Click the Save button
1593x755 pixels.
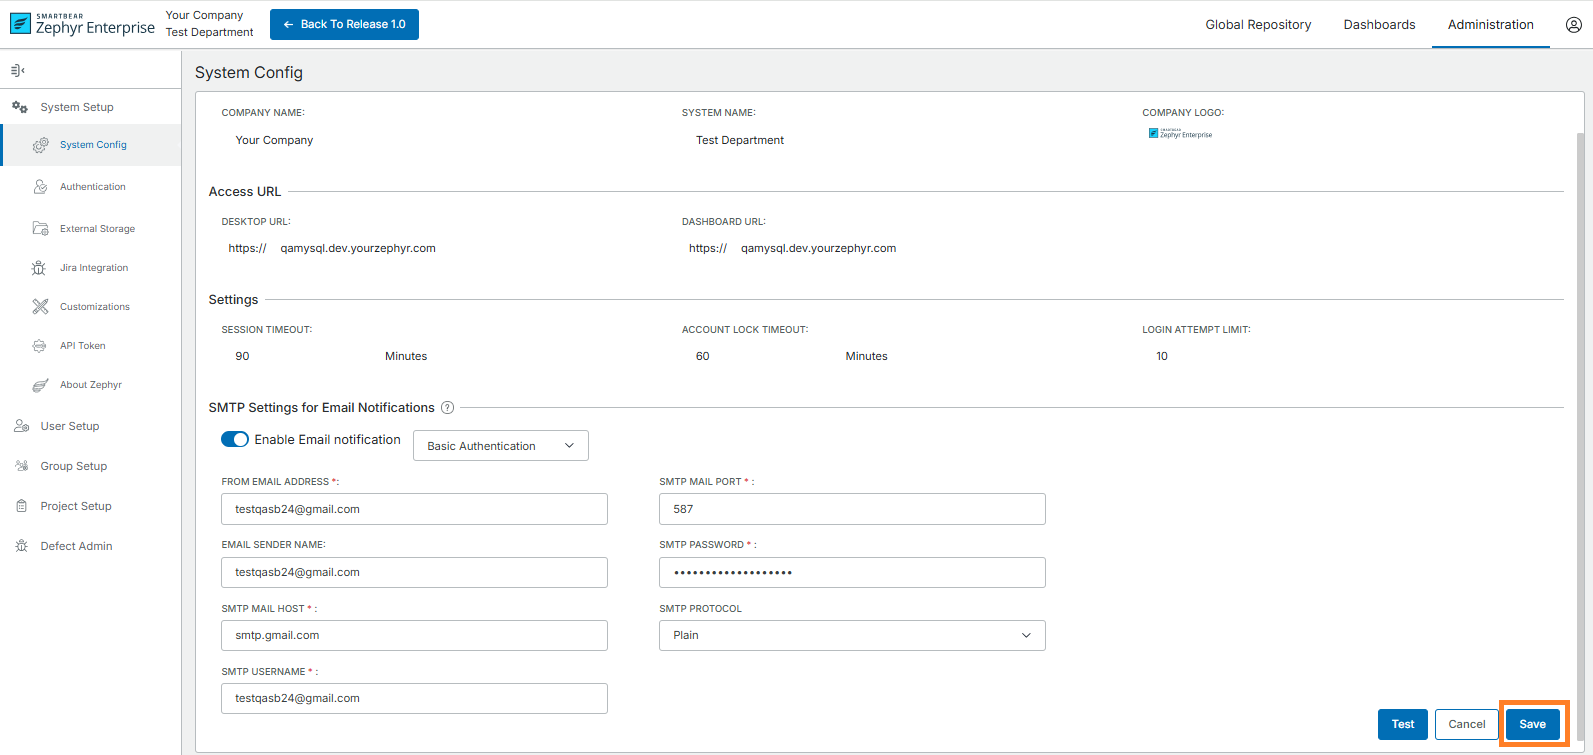tap(1532, 724)
